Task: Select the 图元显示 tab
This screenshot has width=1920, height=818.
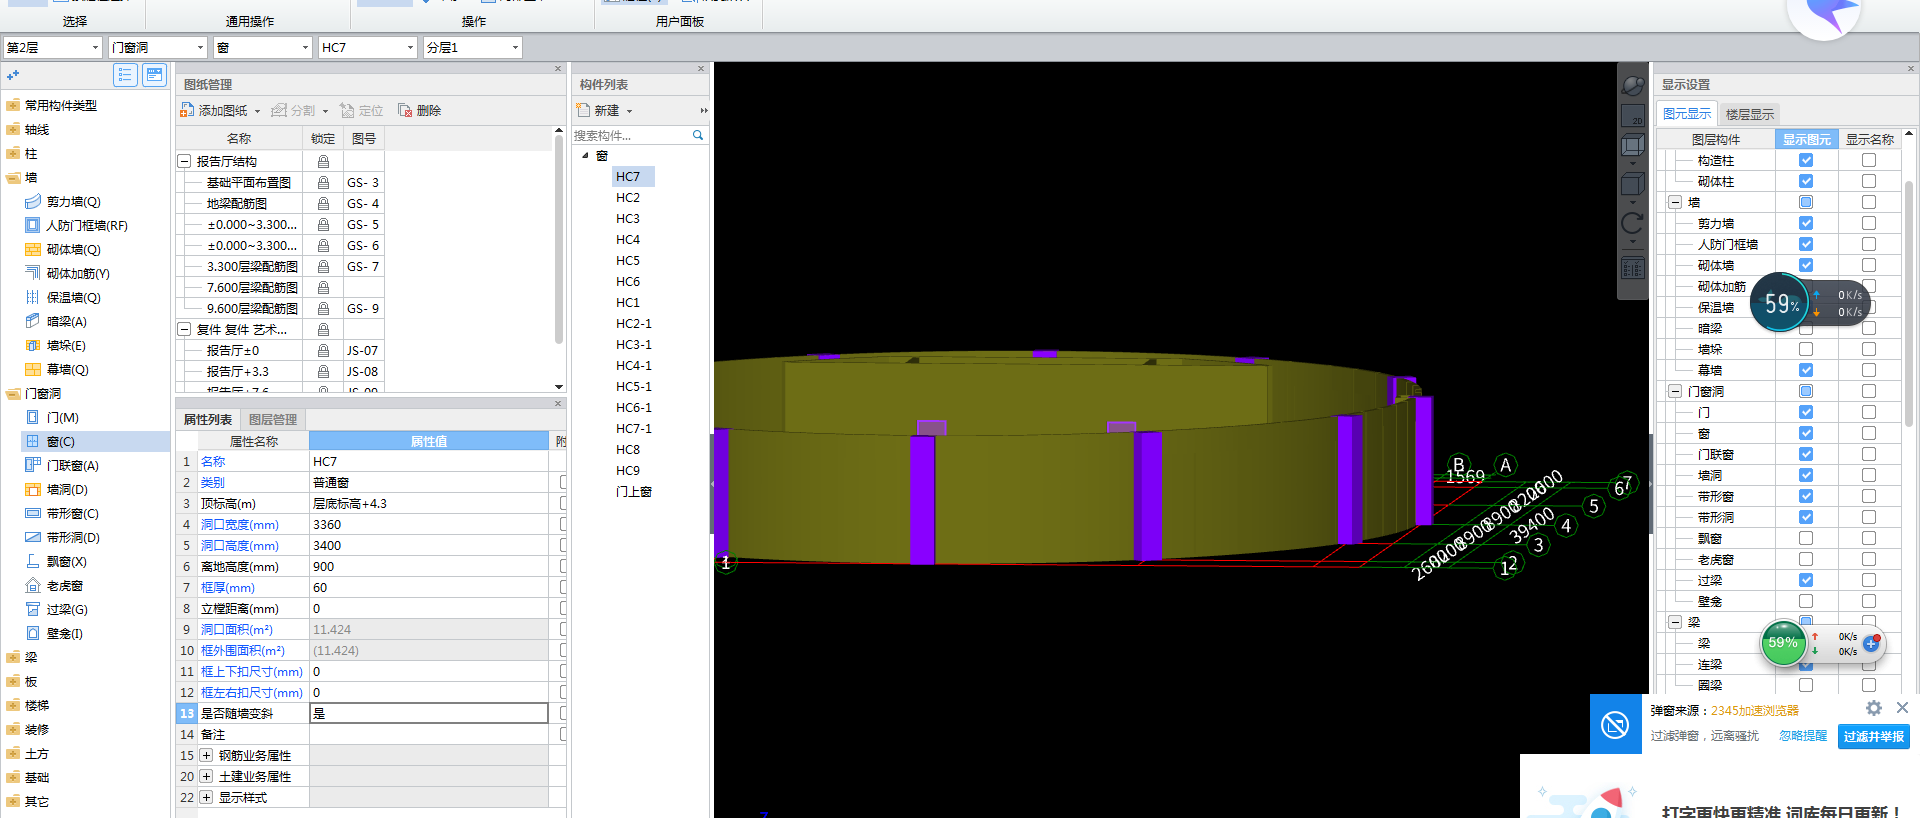Action: coord(1687,114)
